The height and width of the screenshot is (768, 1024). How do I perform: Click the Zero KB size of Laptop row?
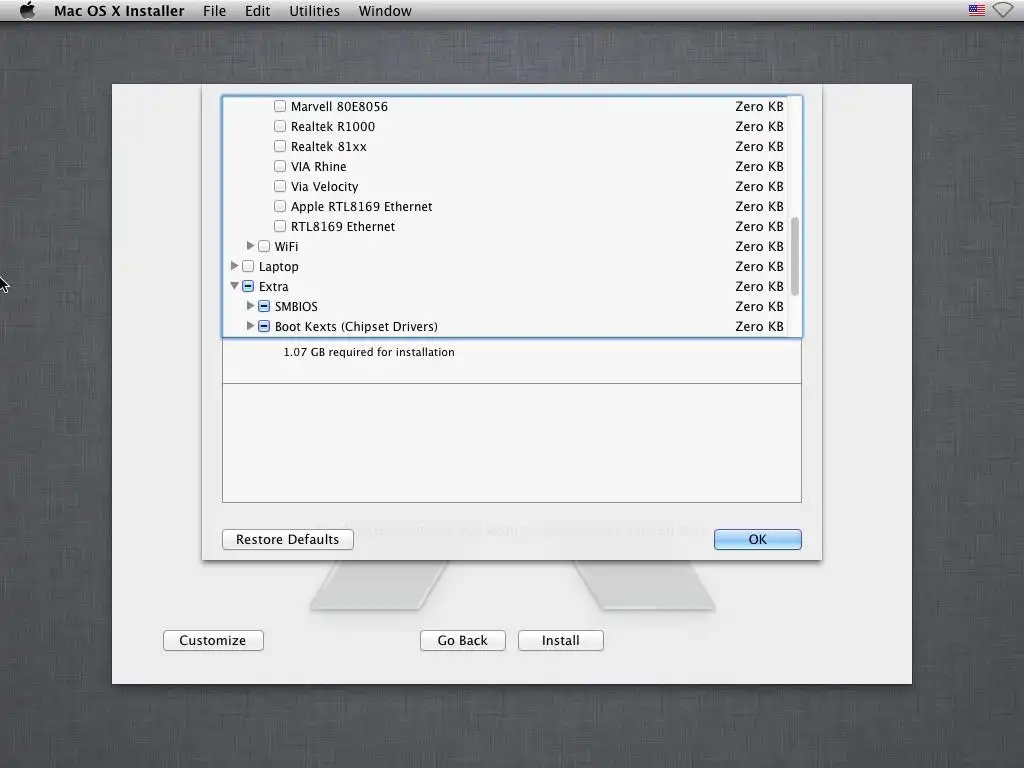(x=759, y=266)
